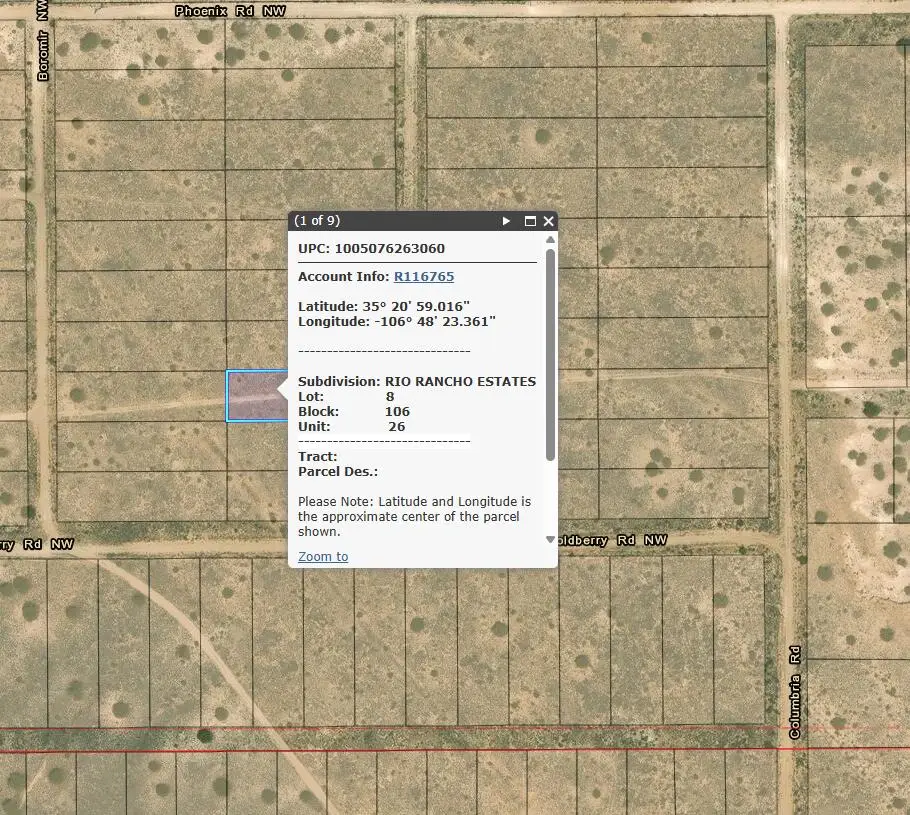Click the Subdivision RIO RANCHO ESTATES text
Screen dimensions: 910x815
tap(416, 381)
